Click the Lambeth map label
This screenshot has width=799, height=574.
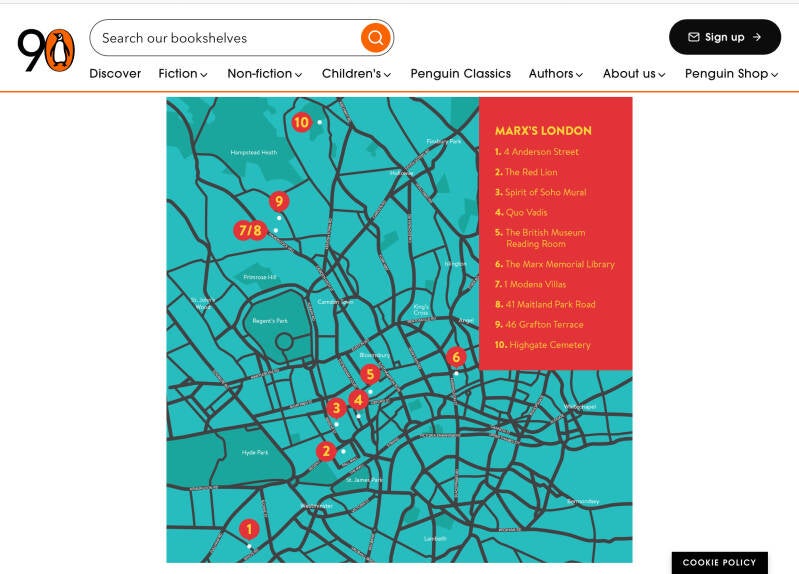tap(435, 538)
